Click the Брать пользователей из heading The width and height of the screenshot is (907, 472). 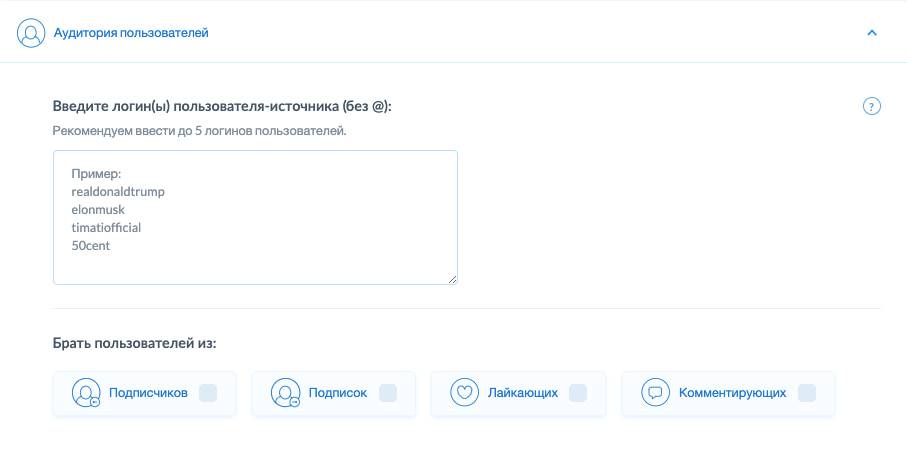[x=135, y=343]
